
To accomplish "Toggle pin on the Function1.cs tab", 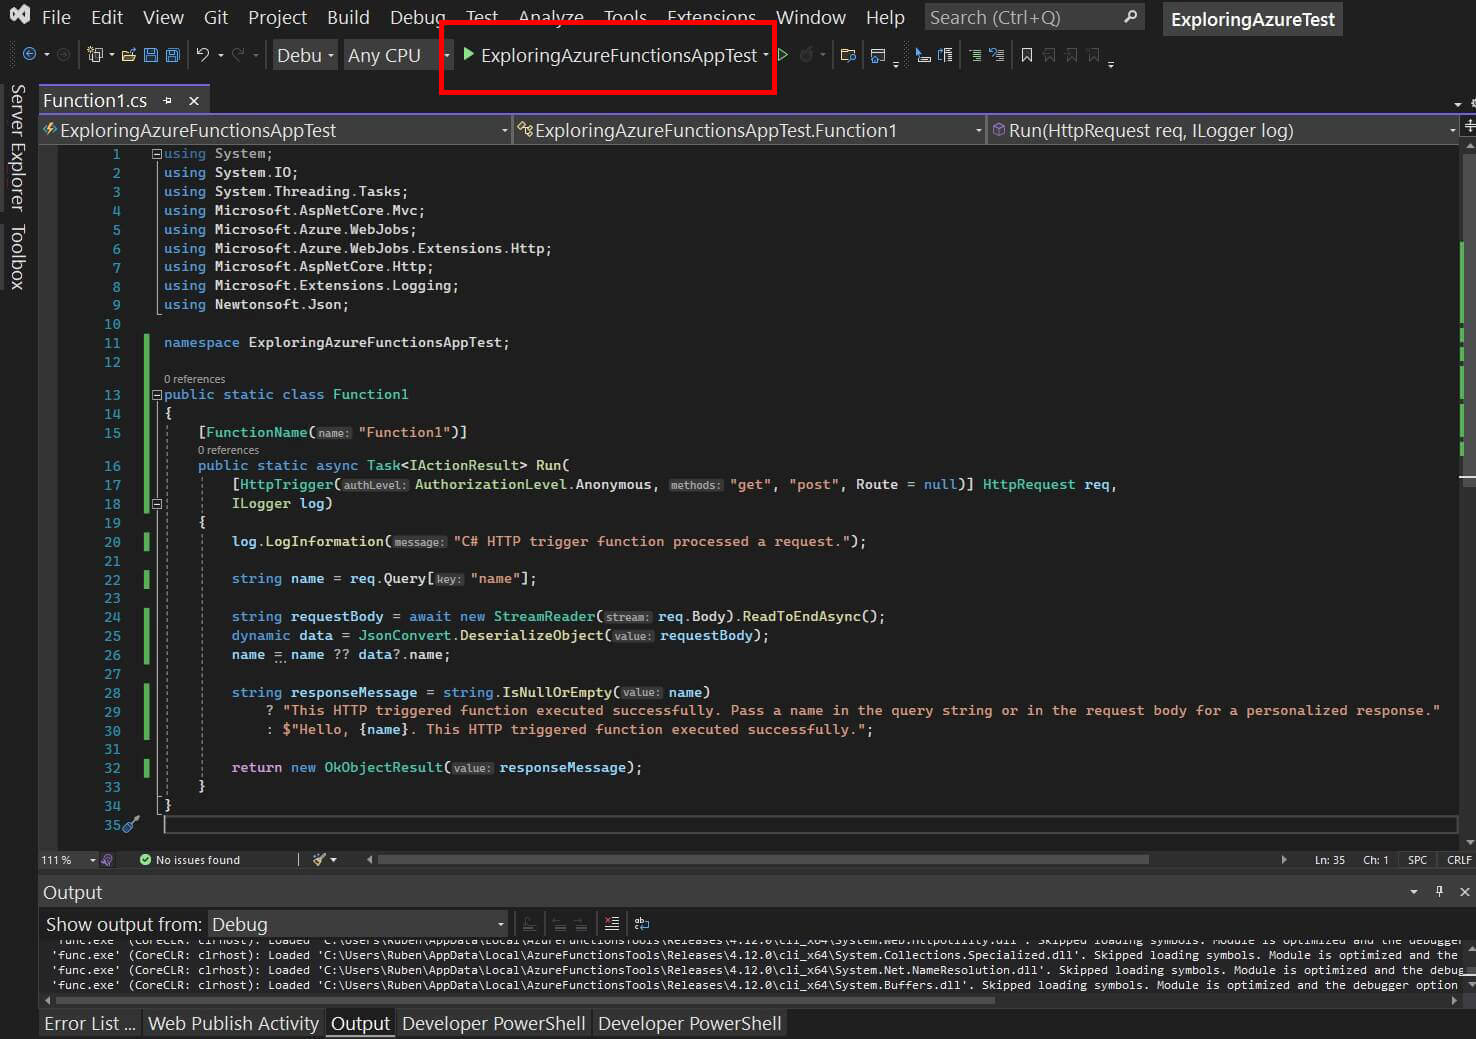I will pyautogui.click(x=168, y=100).
